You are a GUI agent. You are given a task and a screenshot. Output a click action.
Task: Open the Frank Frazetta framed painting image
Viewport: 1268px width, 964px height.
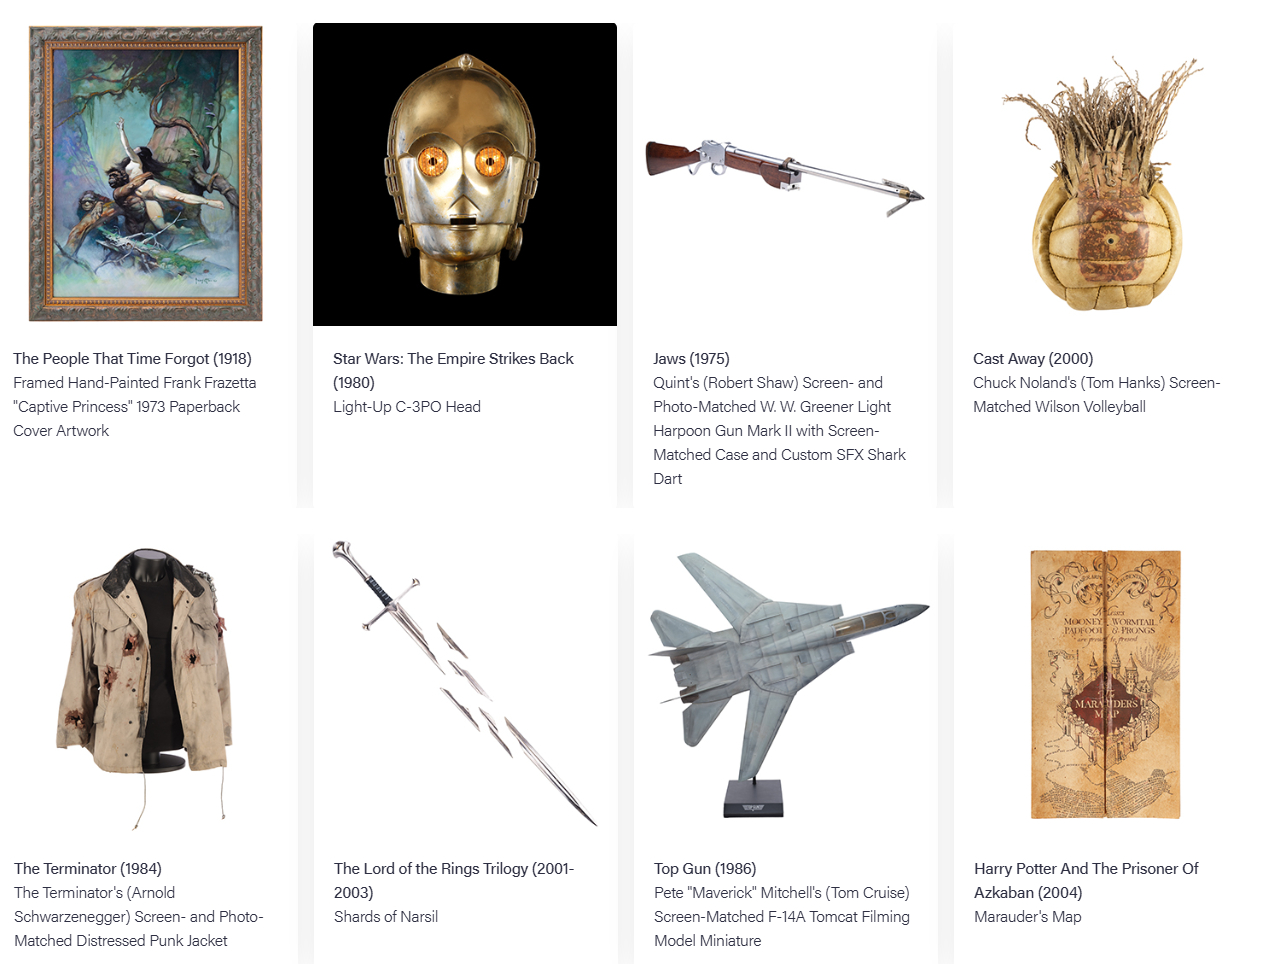[146, 174]
